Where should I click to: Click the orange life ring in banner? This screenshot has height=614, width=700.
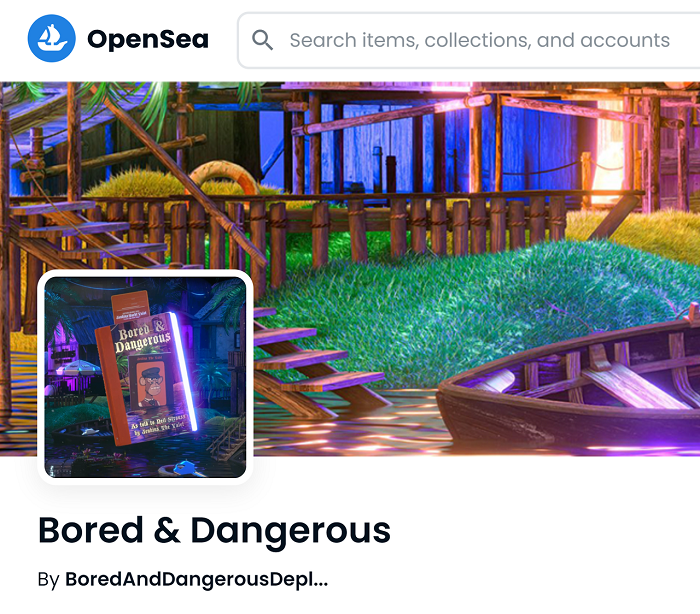[225, 175]
